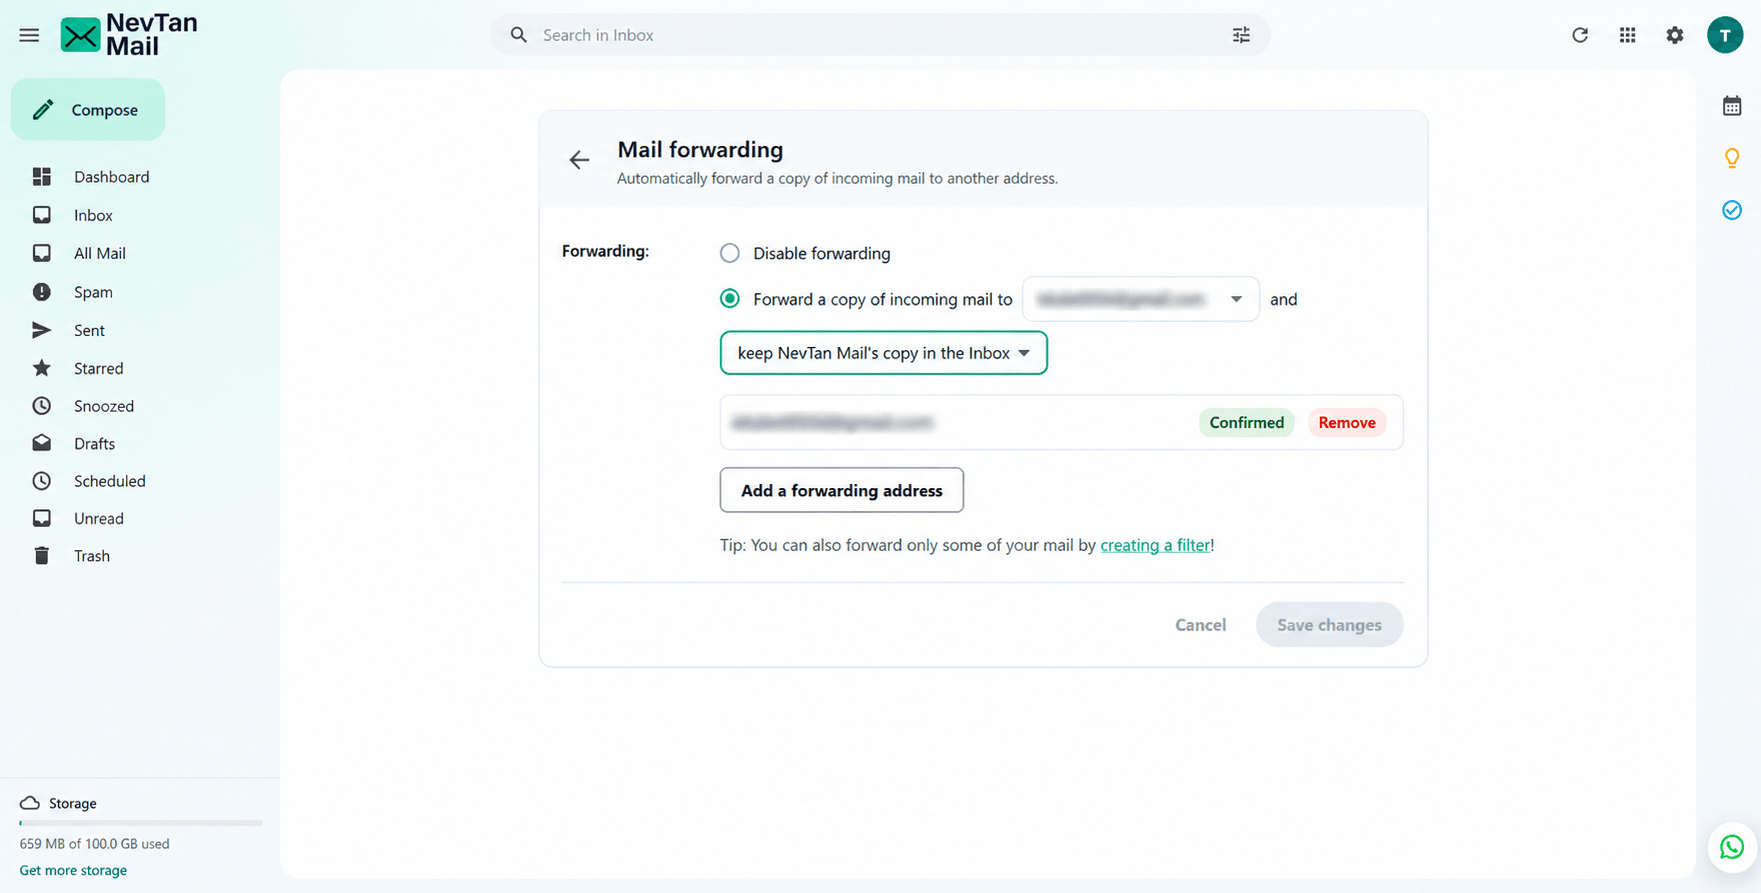Screen dimensions: 1761x893
Task: Click Get more storage link
Action: tap(73, 870)
